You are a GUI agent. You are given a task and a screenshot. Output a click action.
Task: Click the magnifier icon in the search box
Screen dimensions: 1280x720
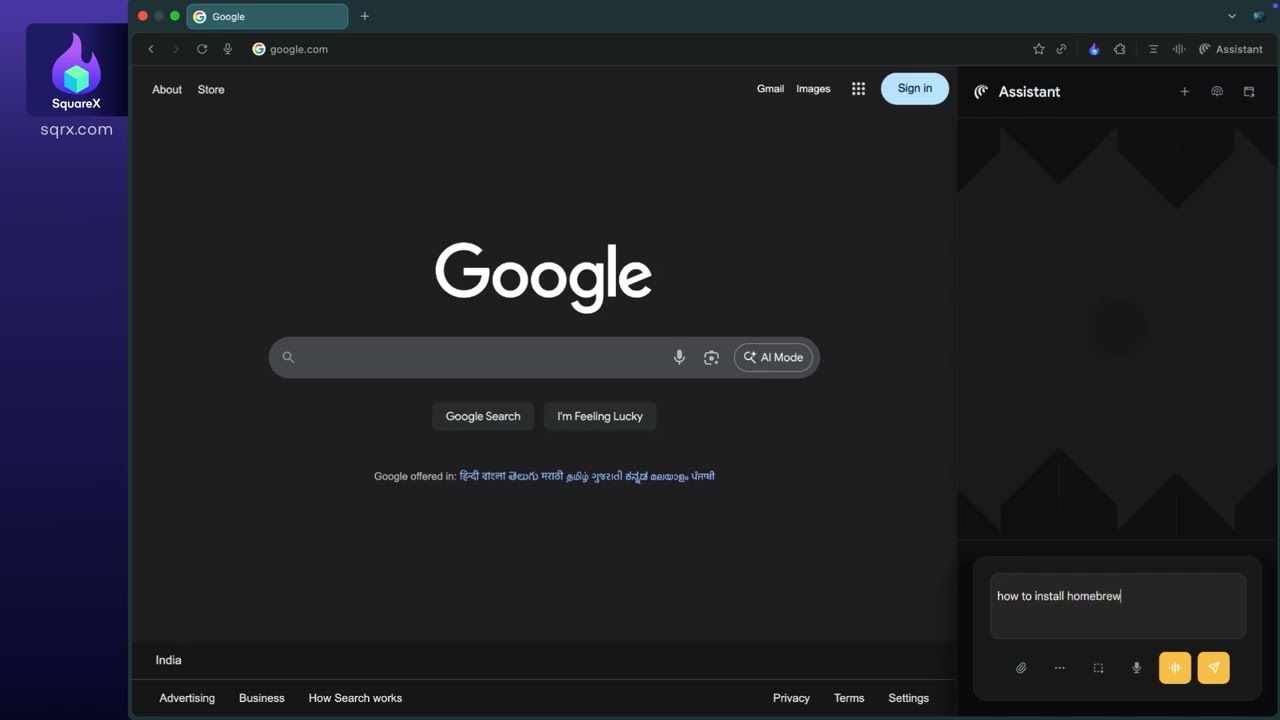[288, 357]
